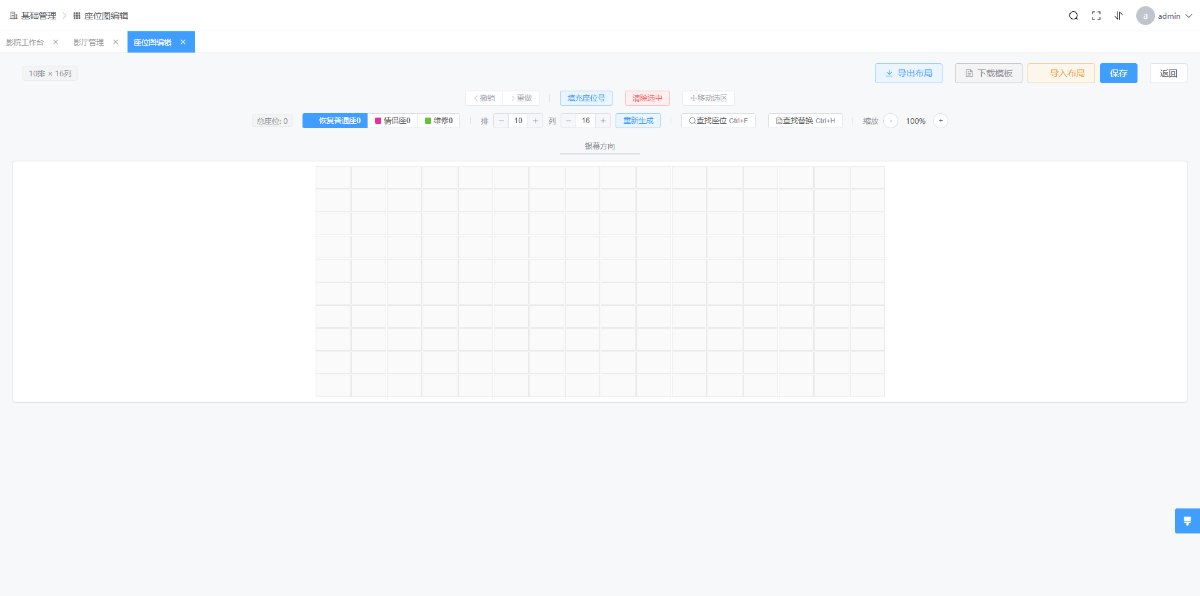
Task: Click the 填充座位号 fill seat numbers button
Action: tap(587, 98)
